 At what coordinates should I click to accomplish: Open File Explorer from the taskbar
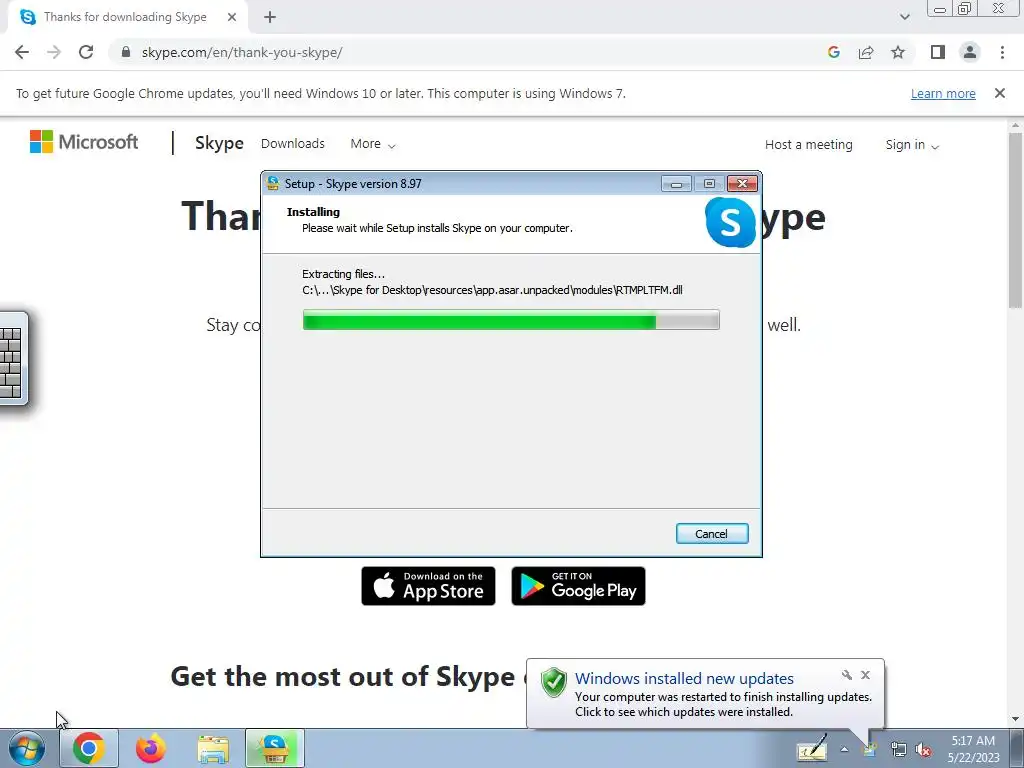(213, 748)
